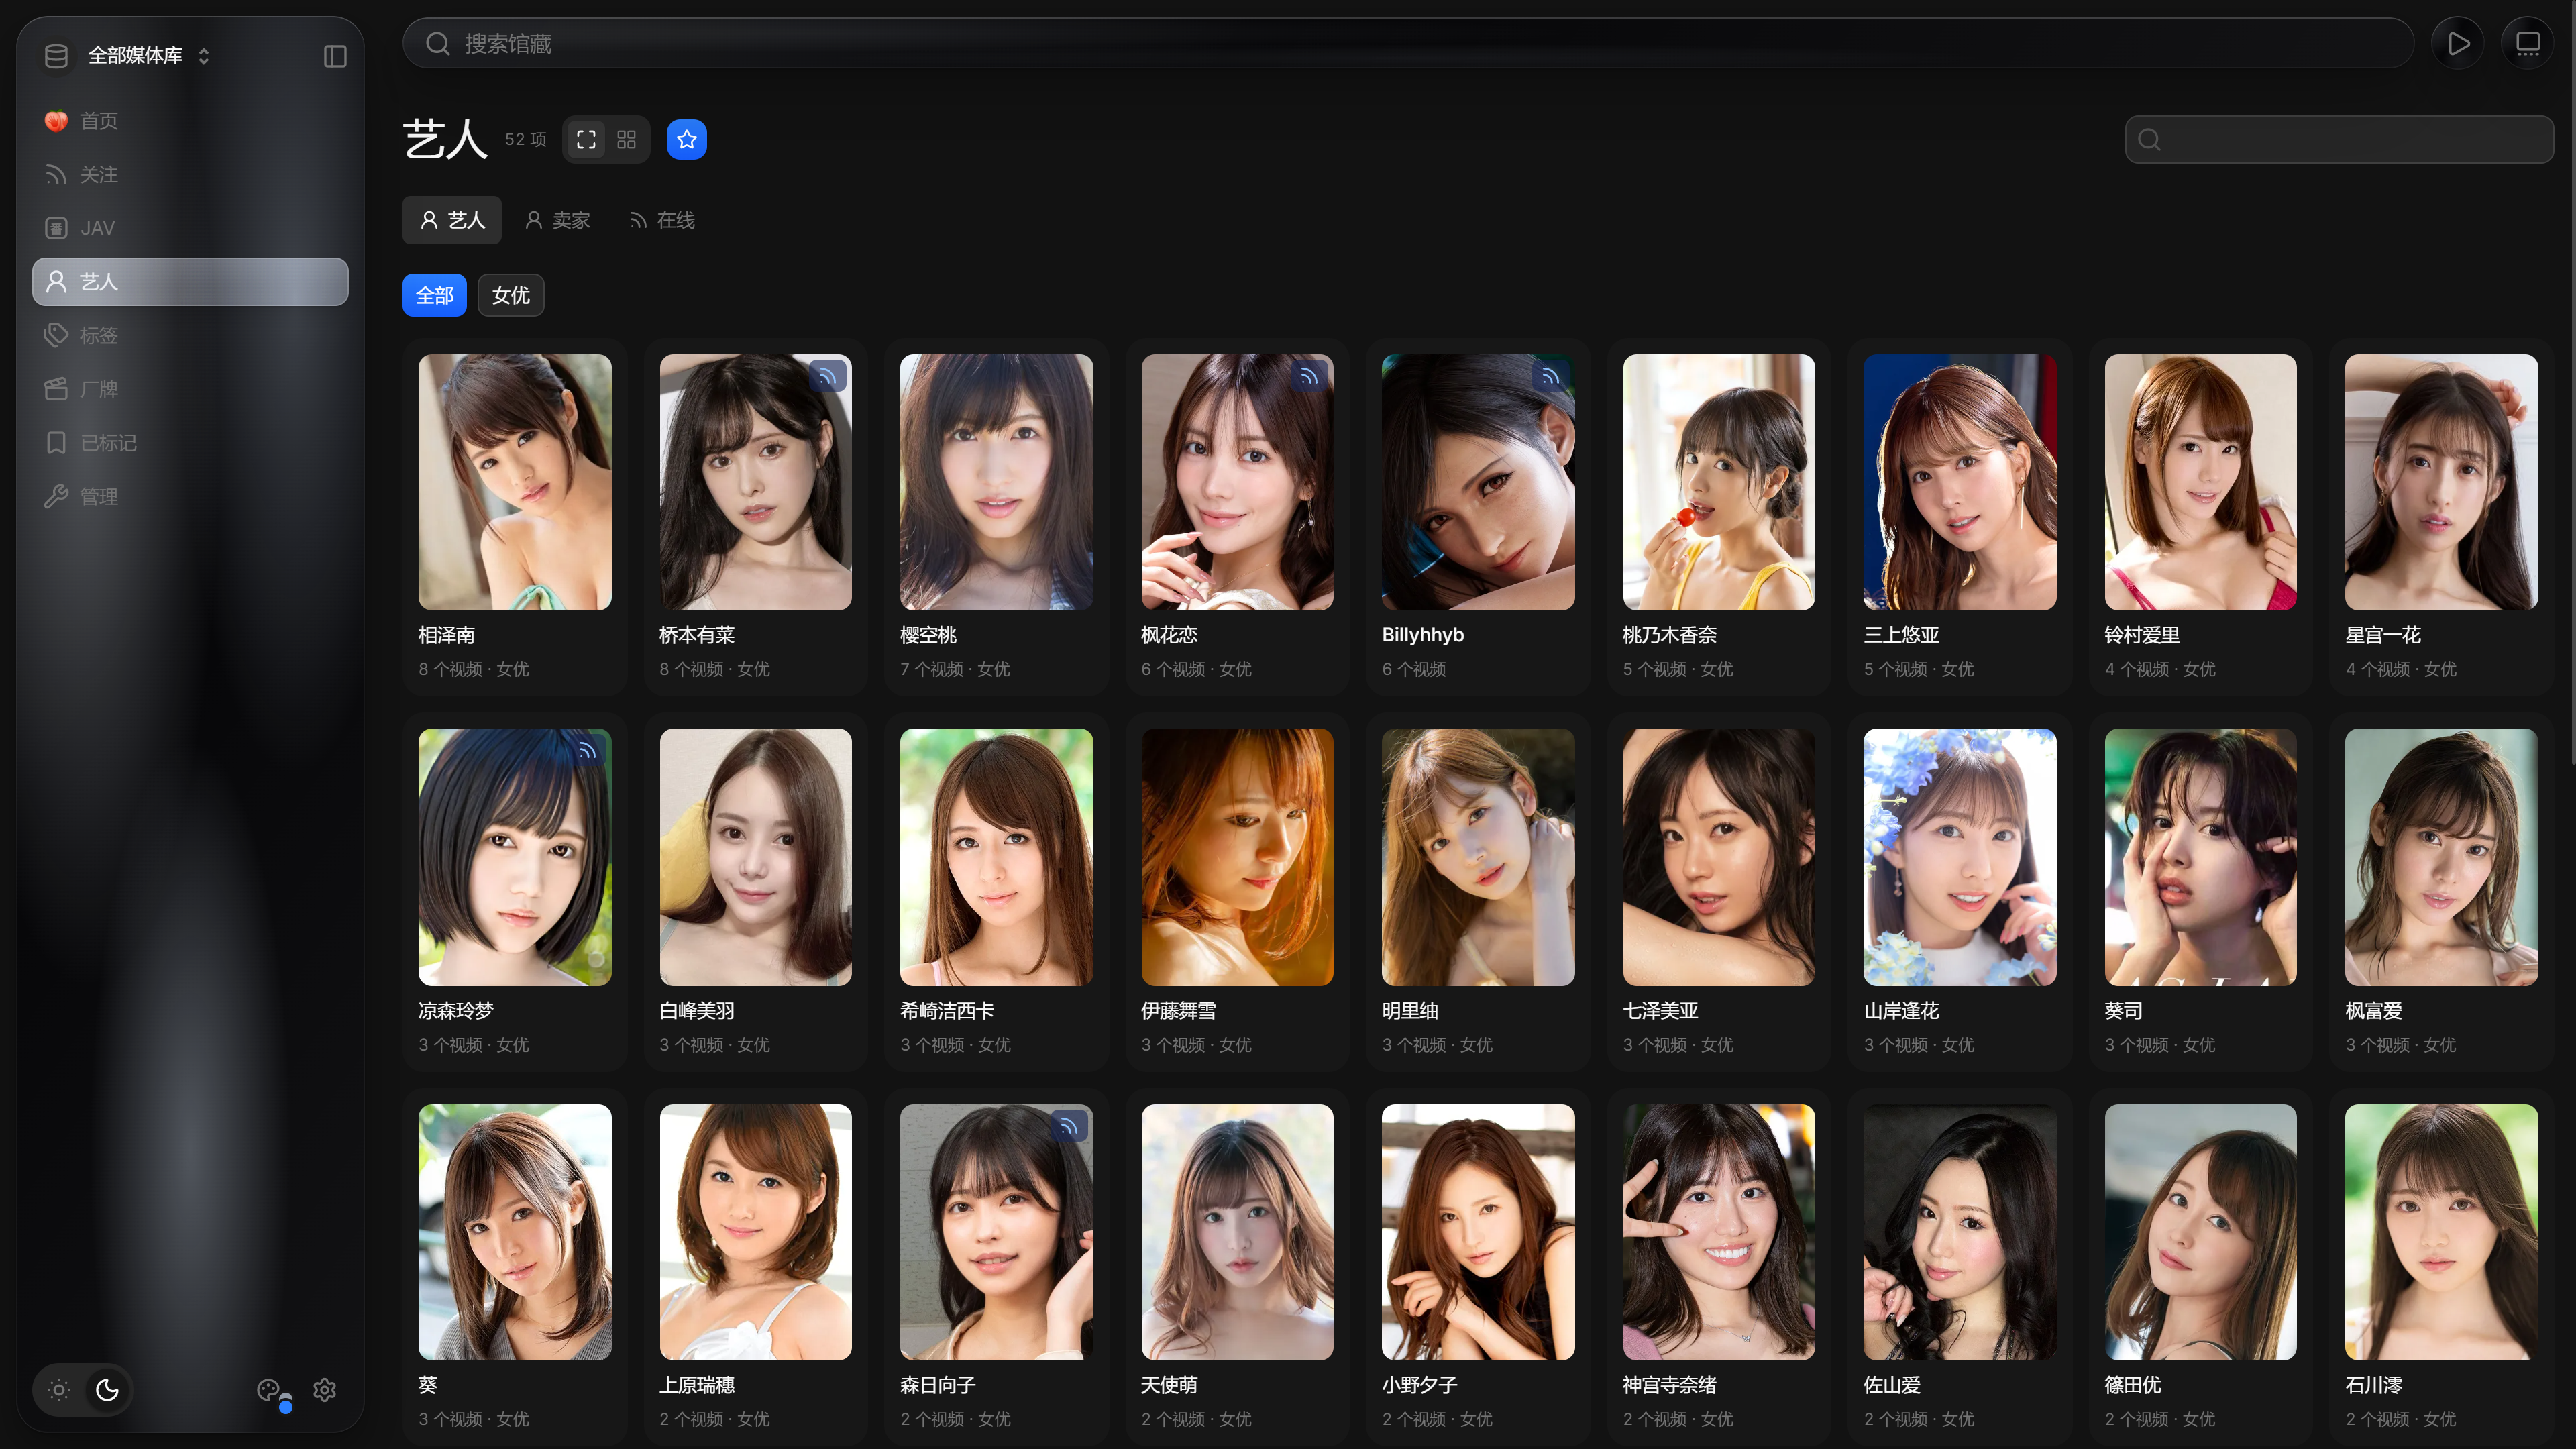This screenshot has height=1449, width=2576.
Task: Open settings gear in sidebar
Action: 325,1389
